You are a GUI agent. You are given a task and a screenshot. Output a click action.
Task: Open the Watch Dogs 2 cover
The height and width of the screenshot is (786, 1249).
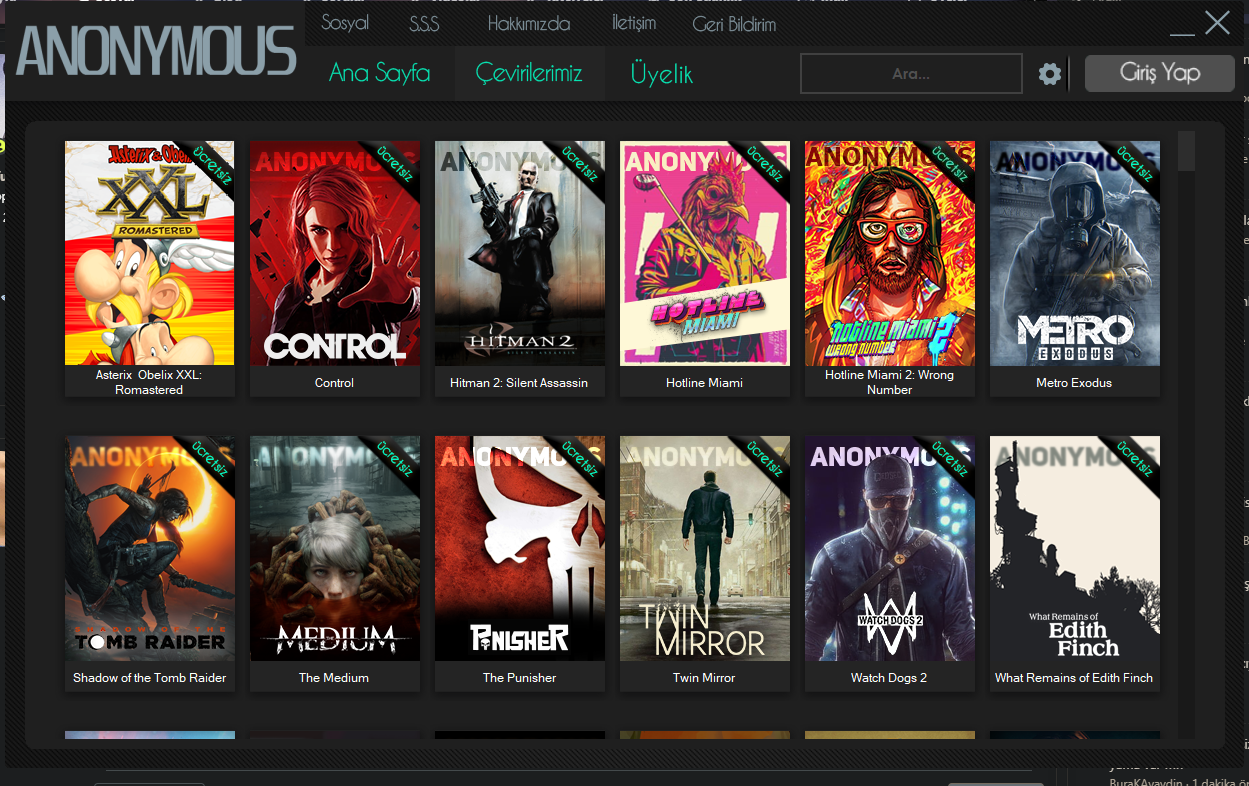890,548
